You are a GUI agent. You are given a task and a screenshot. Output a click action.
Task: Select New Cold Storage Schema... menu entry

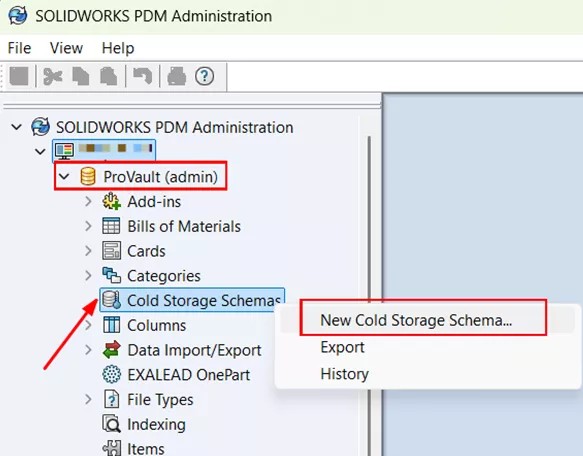(x=416, y=320)
